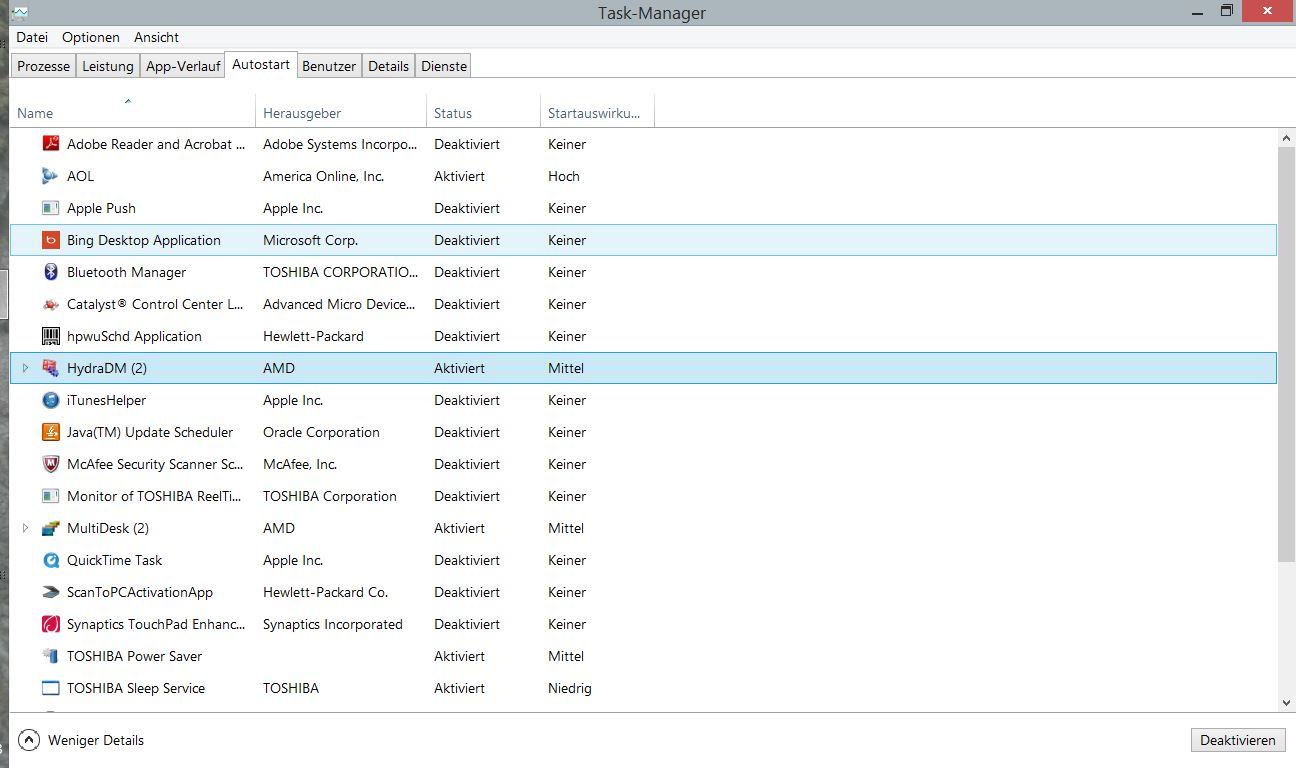This screenshot has height=768, width=1296.
Task: Click the Hoch impact value for AOL
Action: tap(564, 176)
